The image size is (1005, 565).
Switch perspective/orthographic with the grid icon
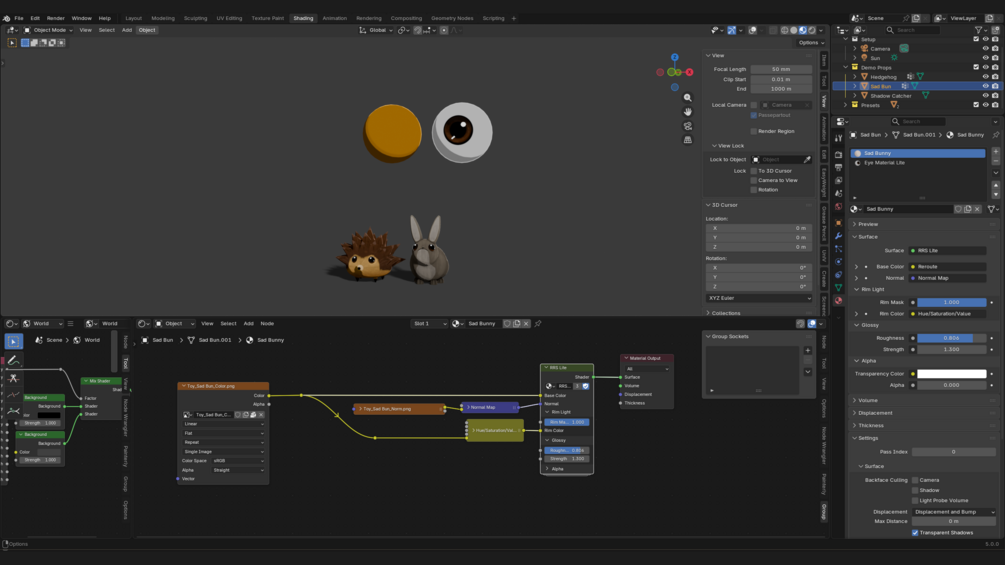click(x=688, y=140)
